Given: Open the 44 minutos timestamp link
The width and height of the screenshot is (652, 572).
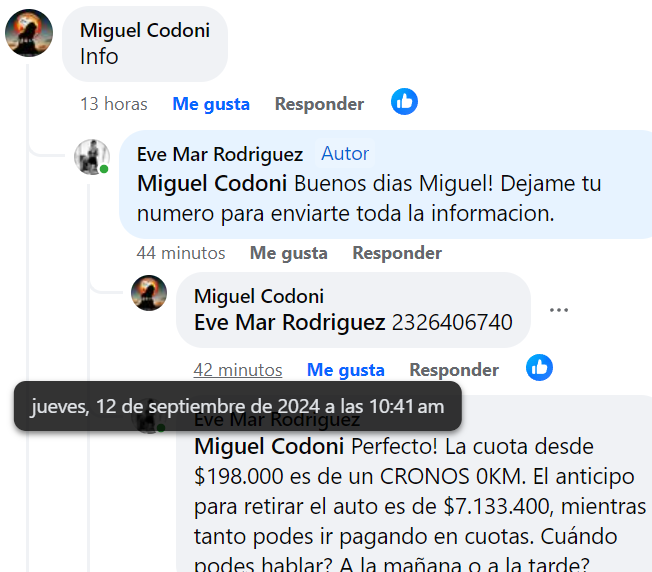Looking at the screenshot, I should (181, 253).
